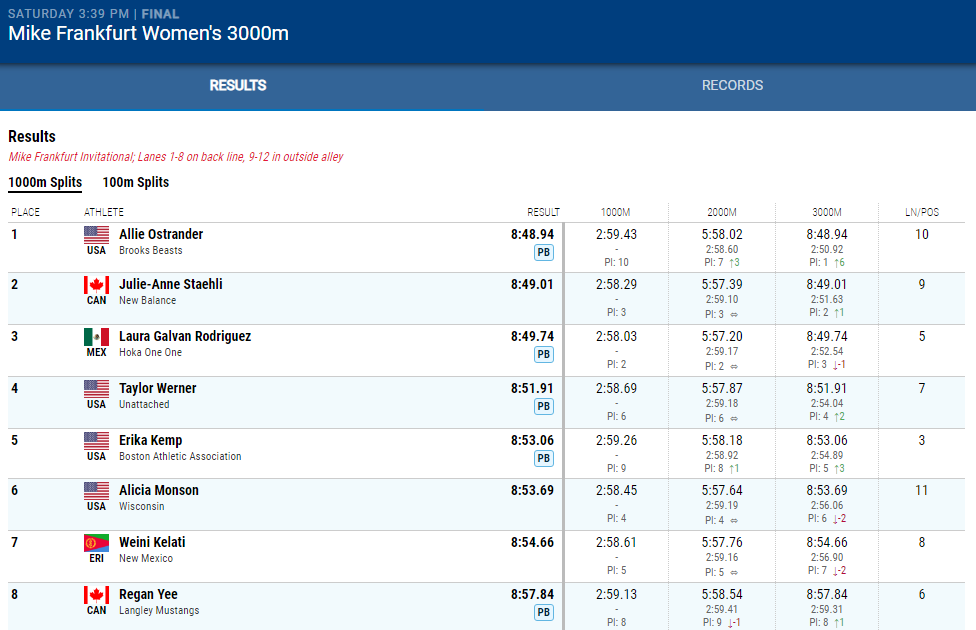This screenshot has height=630, width=976.
Task: Switch to the Records tab
Action: click(x=732, y=86)
